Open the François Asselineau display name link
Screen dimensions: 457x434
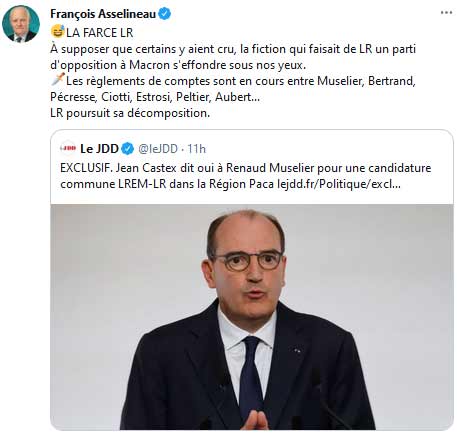point(103,14)
